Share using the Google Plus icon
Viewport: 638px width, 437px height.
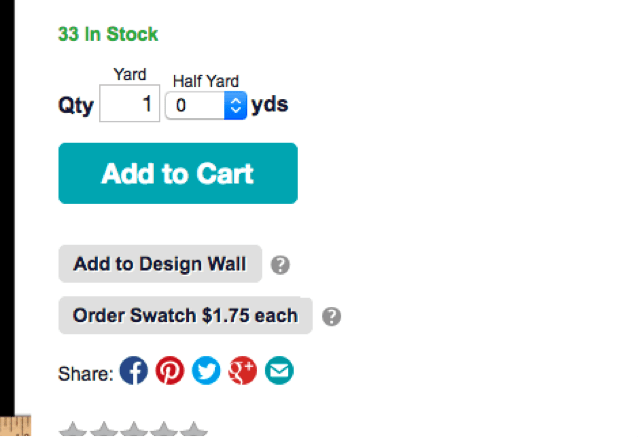coord(243,370)
